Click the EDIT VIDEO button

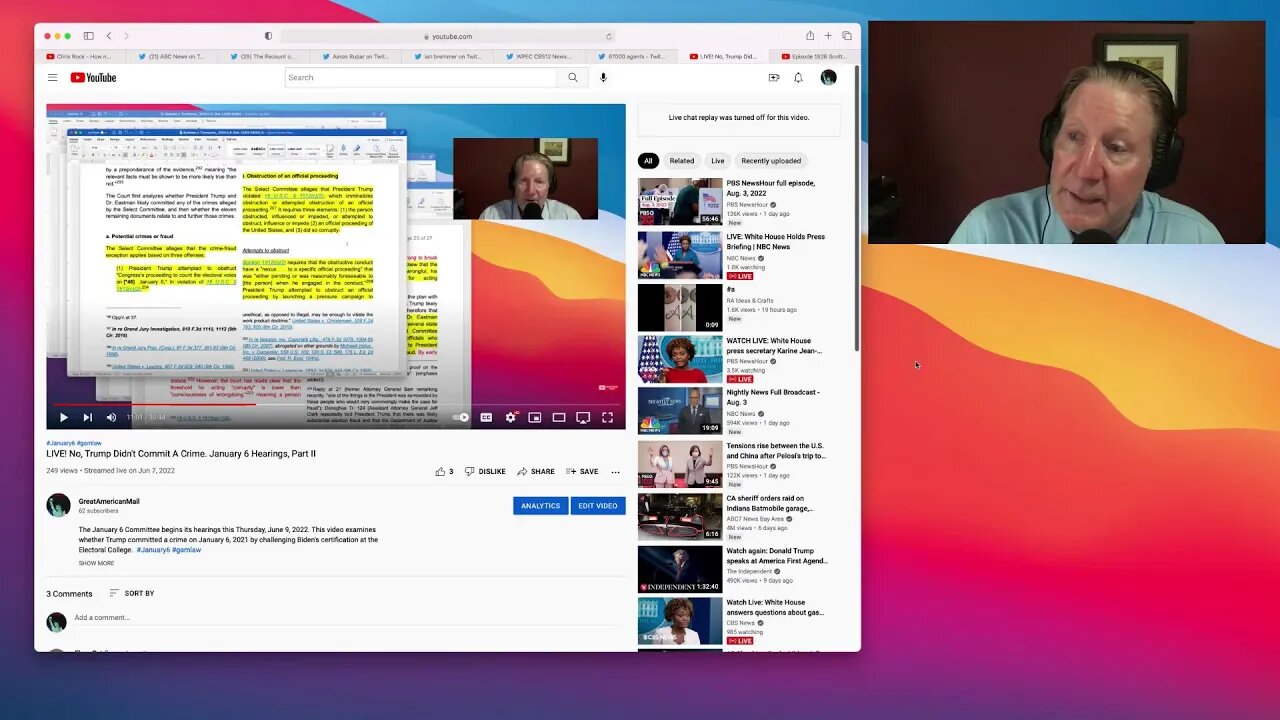pos(598,506)
